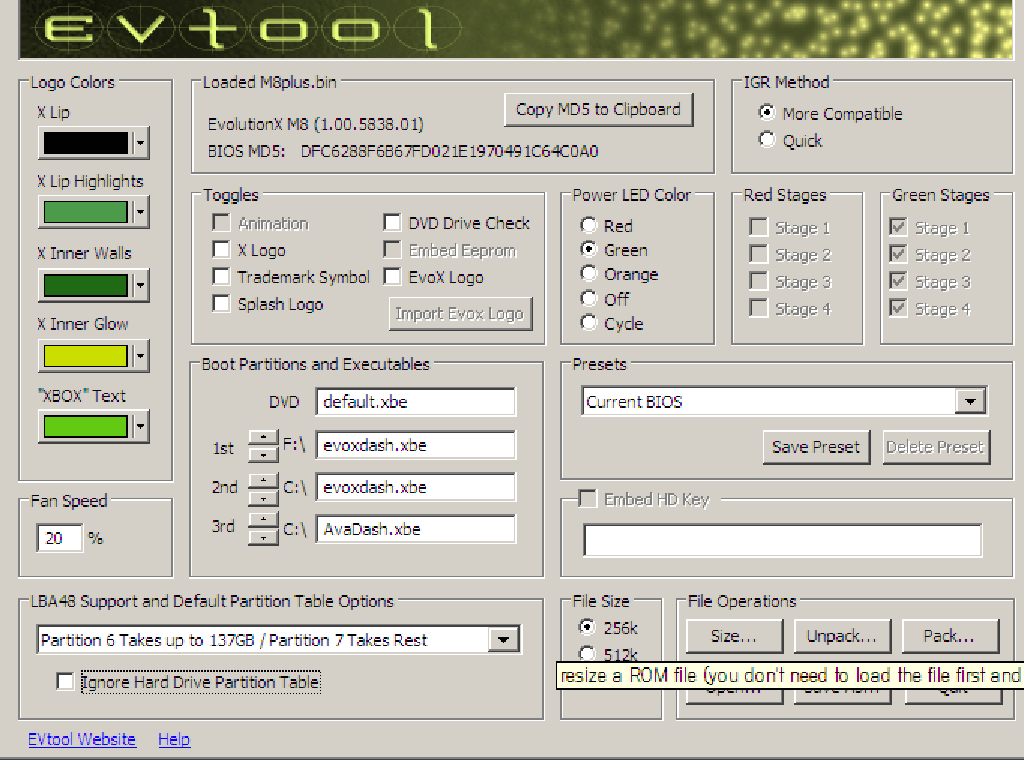Open the X Lip Highlights dropdown arrow
This screenshot has height=768, width=1024.
coord(140,212)
